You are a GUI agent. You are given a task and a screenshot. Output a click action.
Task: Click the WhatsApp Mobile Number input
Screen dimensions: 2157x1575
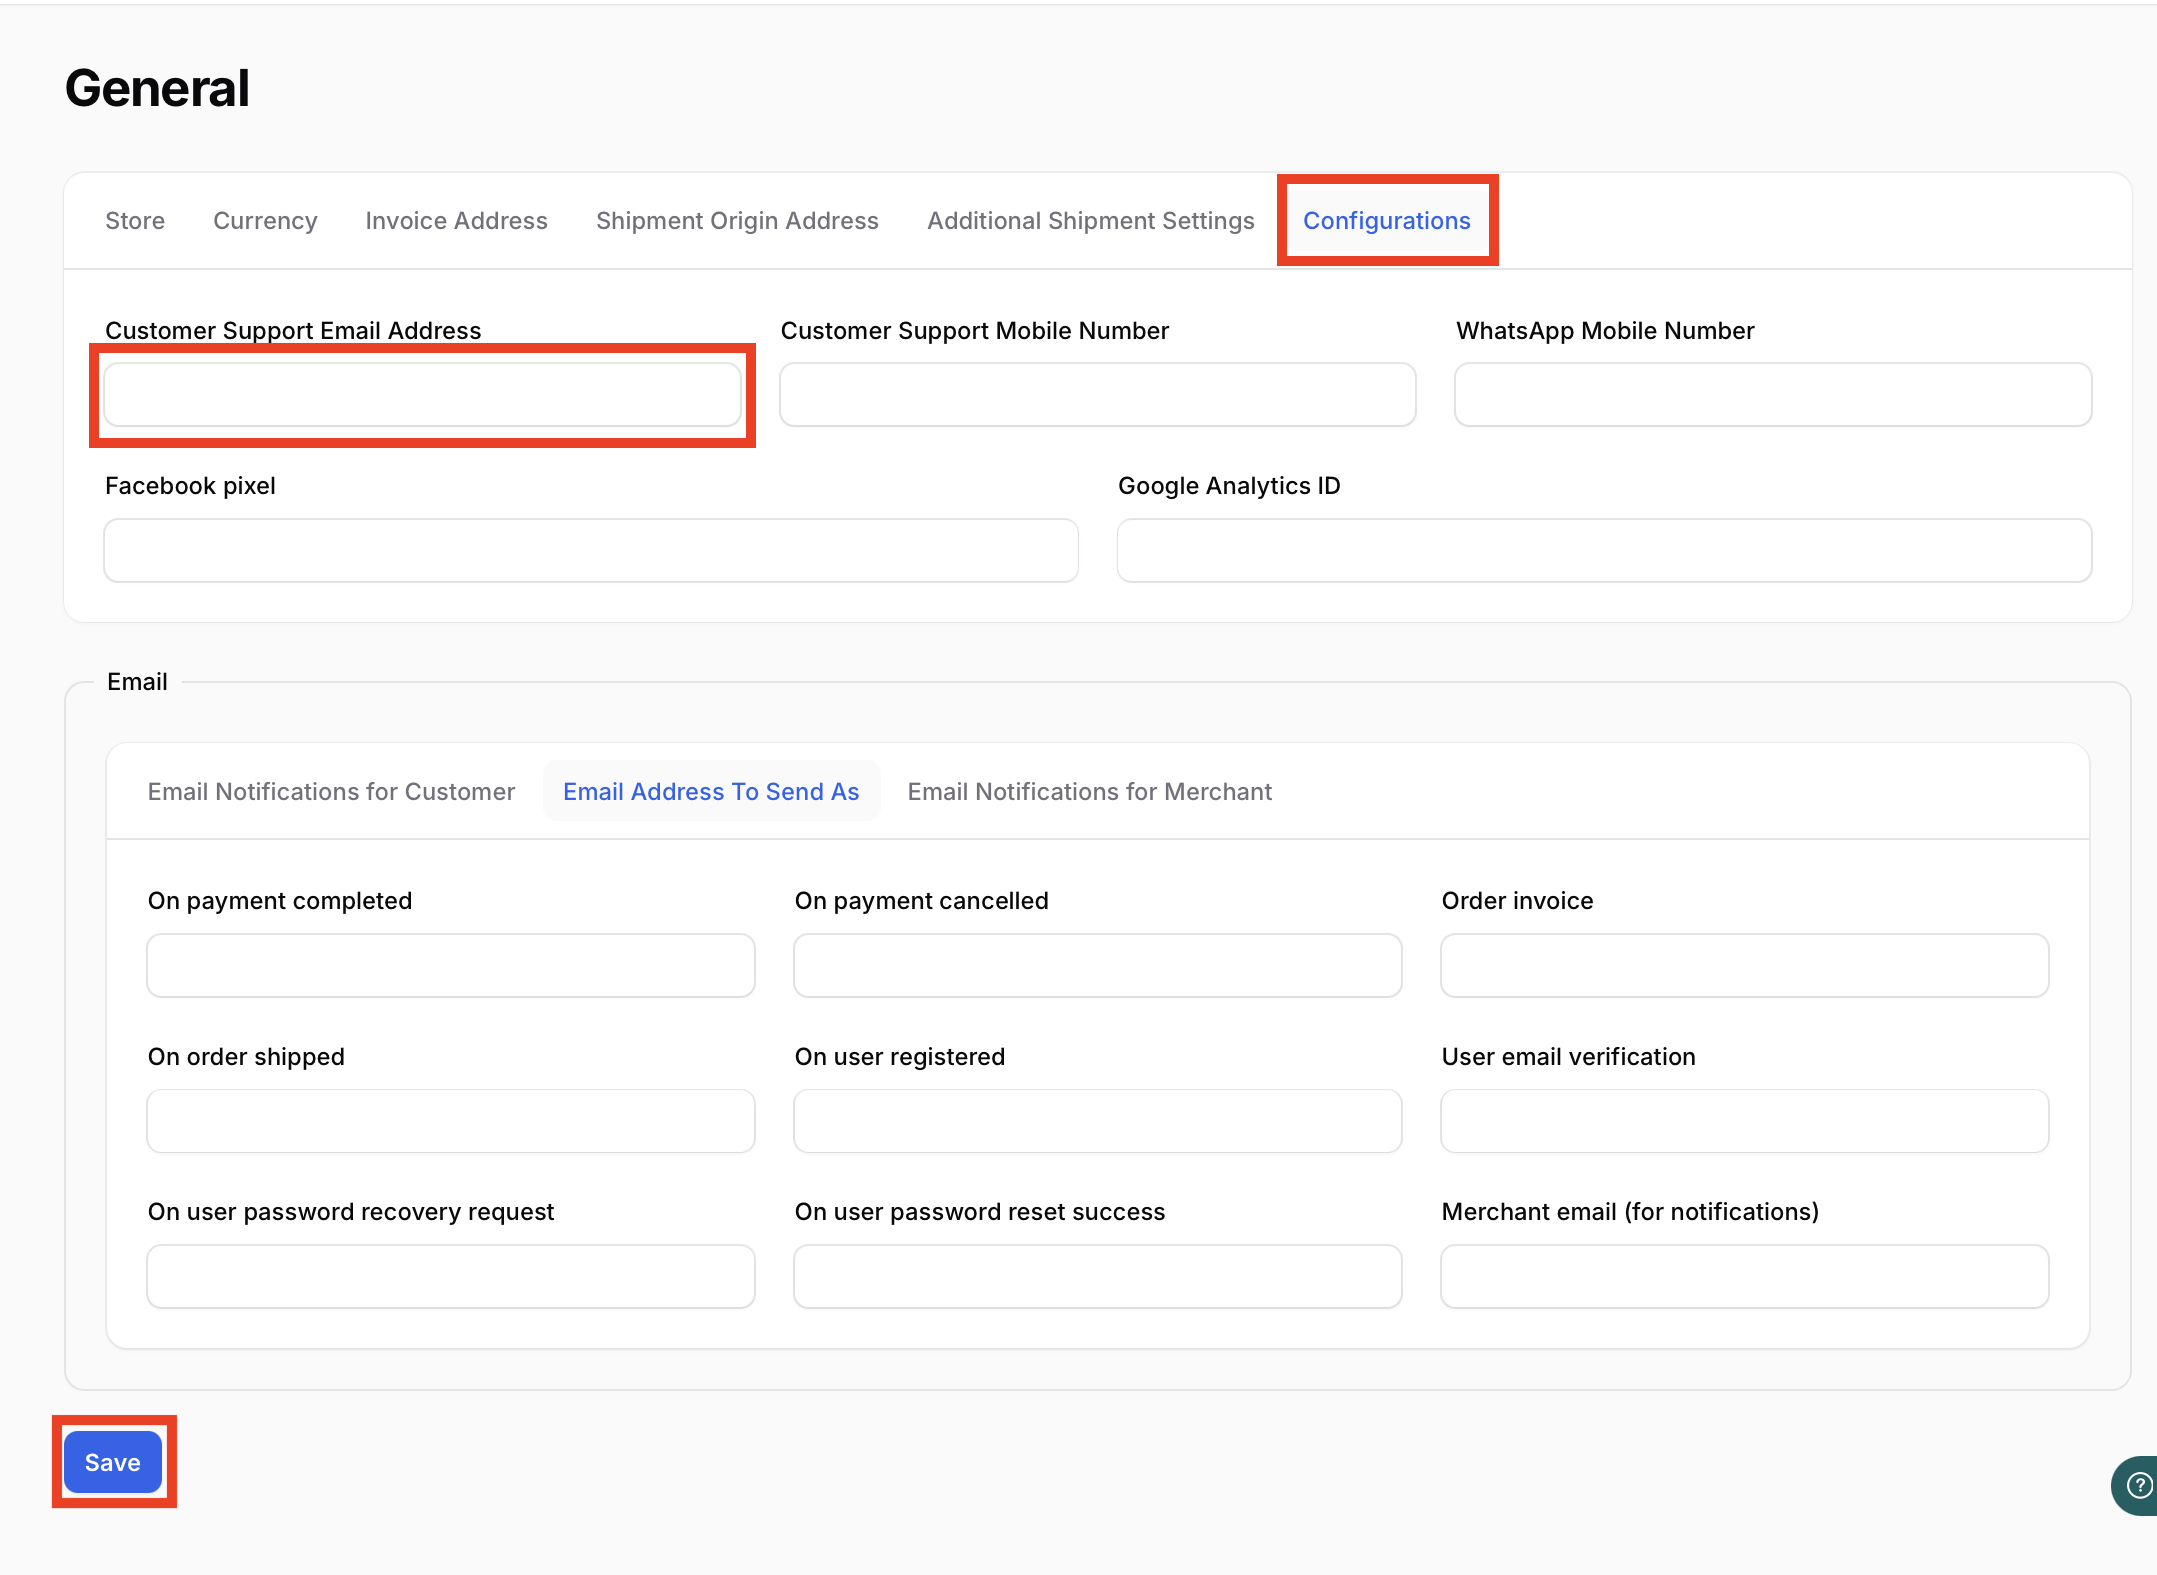click(x=1772, y=395)
